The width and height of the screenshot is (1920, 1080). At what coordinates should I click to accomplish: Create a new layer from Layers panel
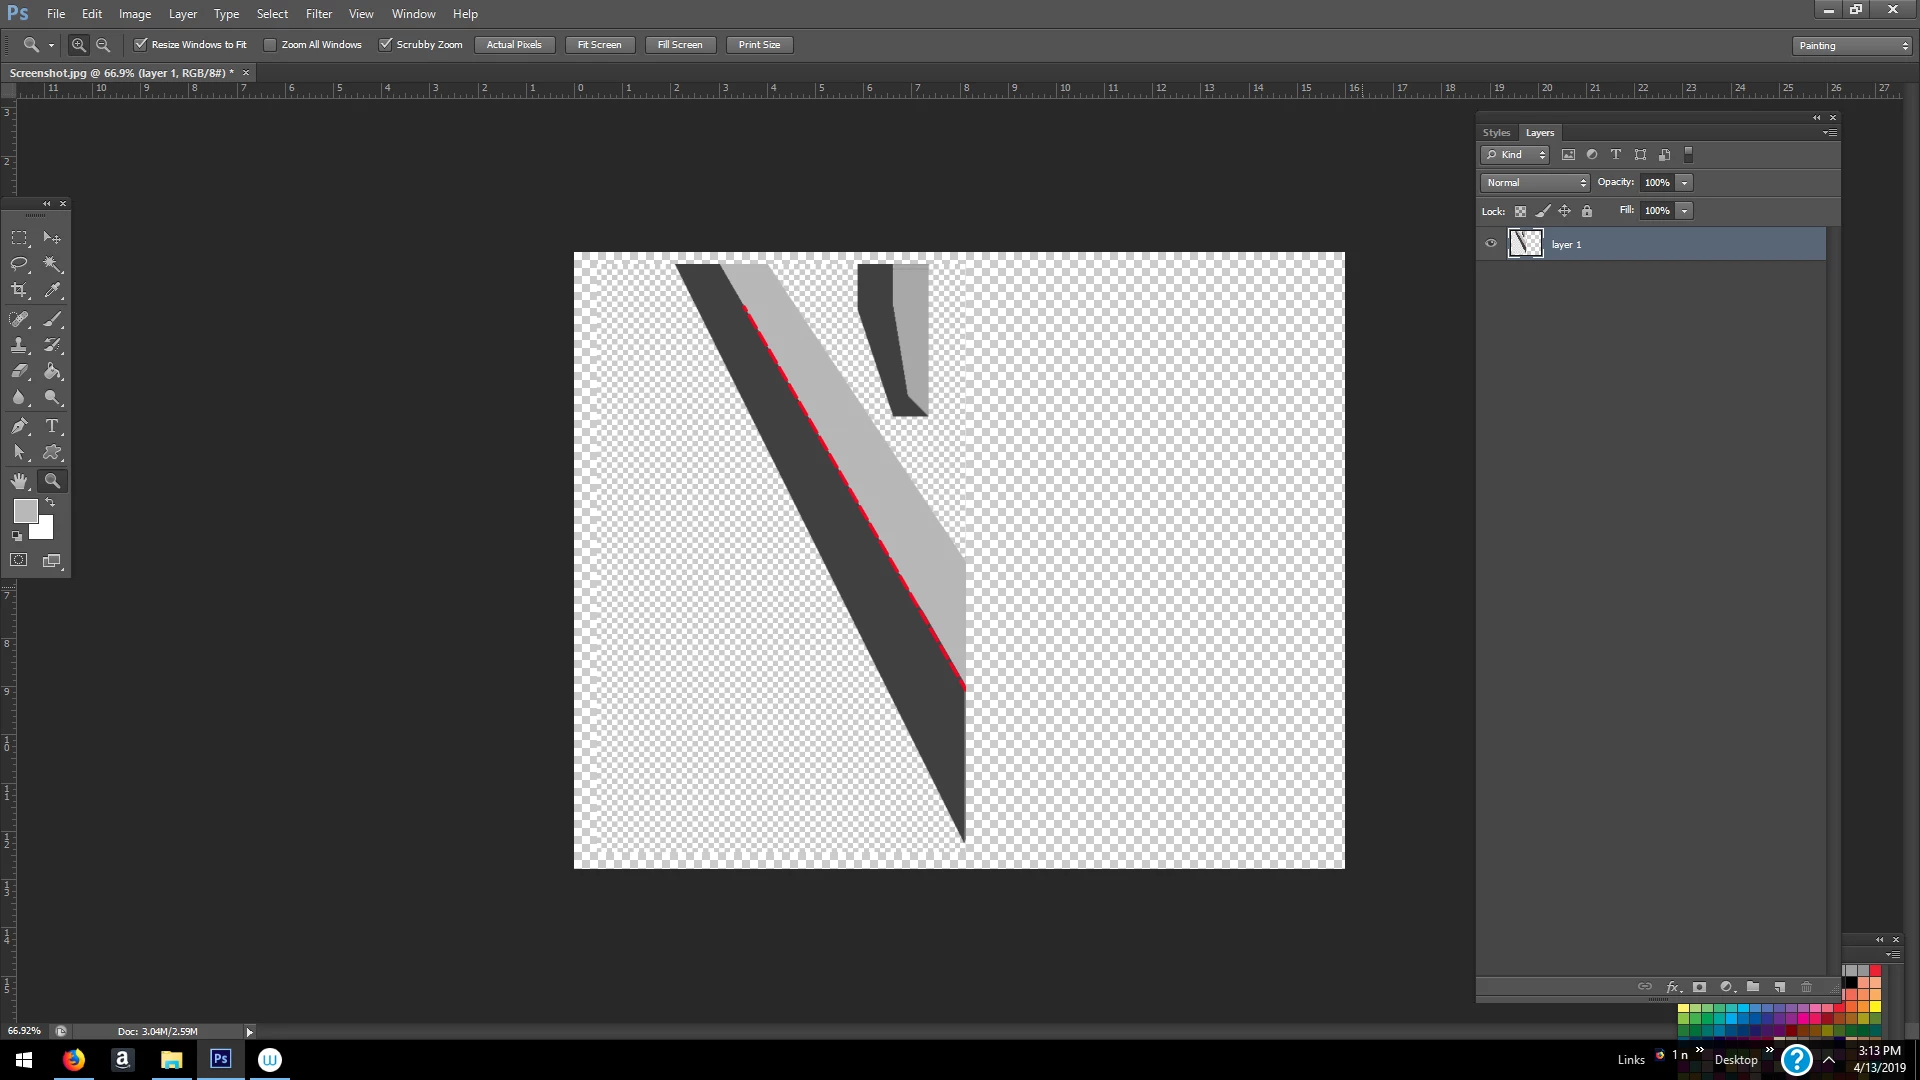pyautogui.click(x=1780, y=987)
